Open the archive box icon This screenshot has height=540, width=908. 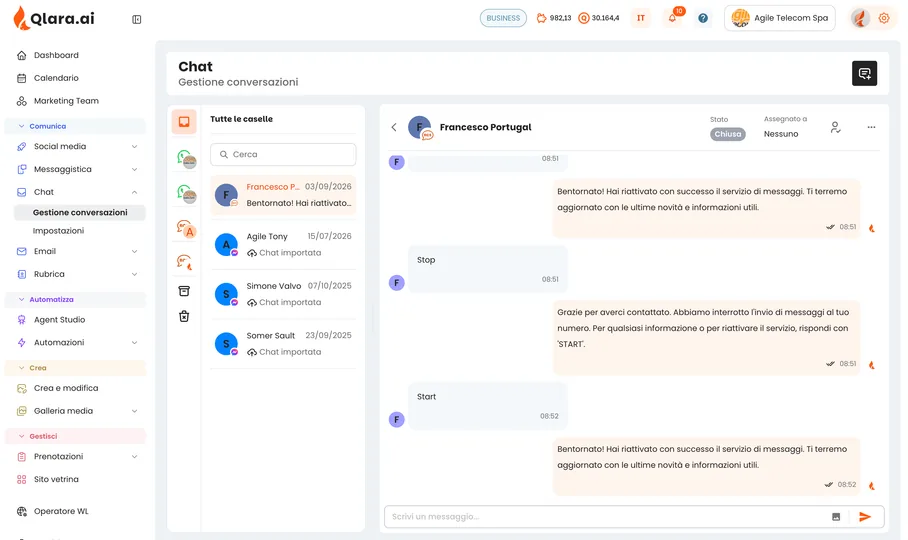pos(184,291)
